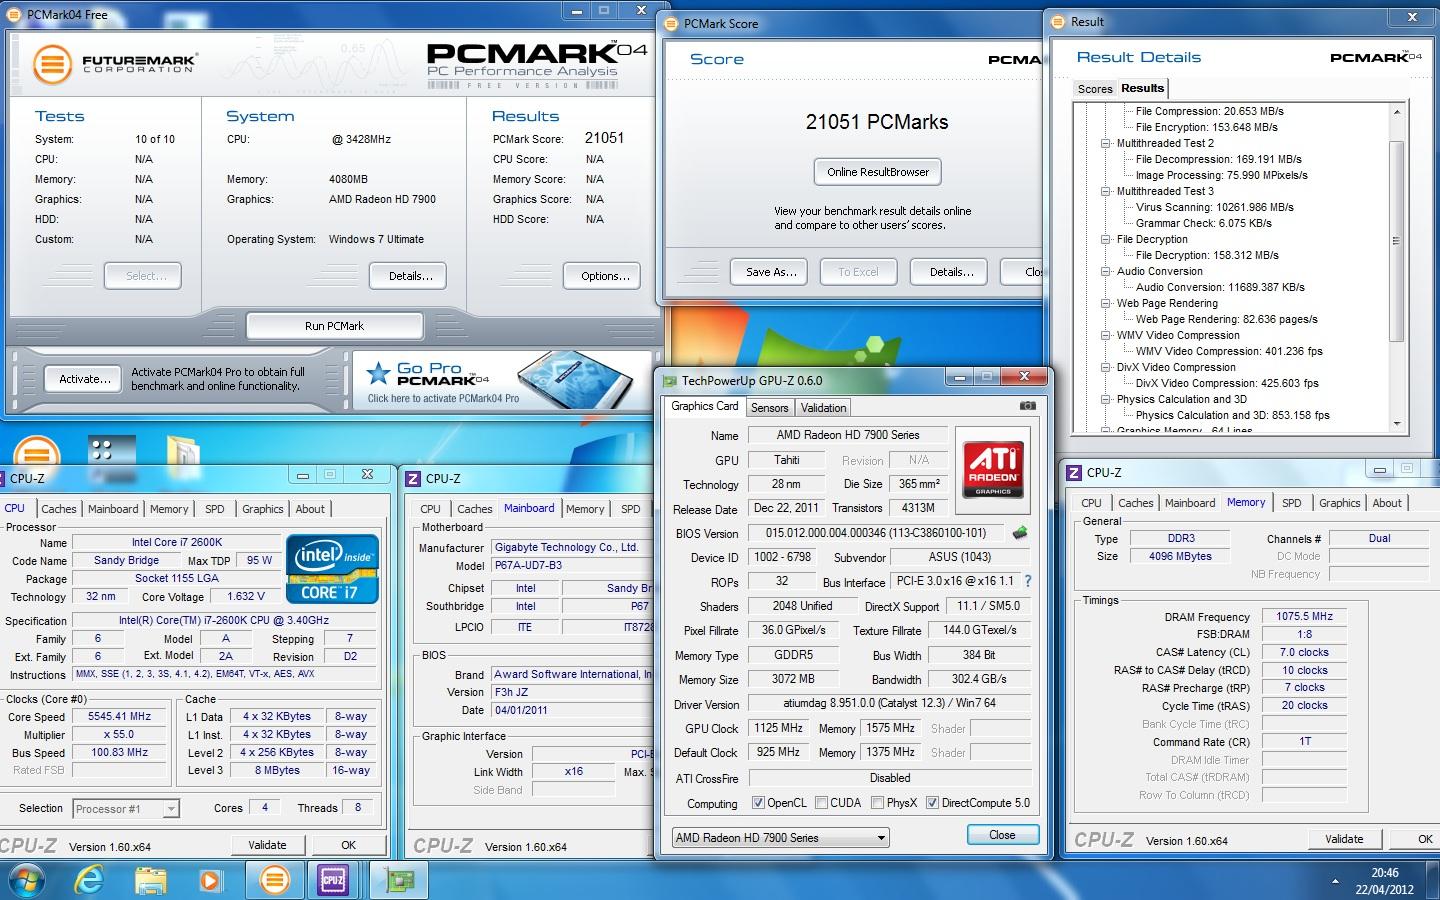Viewport: 1440px width, 900px height.
Task: Click the GPU Clock value 1125 MHz
Action: pyautogui.click(x=779, y=728)
